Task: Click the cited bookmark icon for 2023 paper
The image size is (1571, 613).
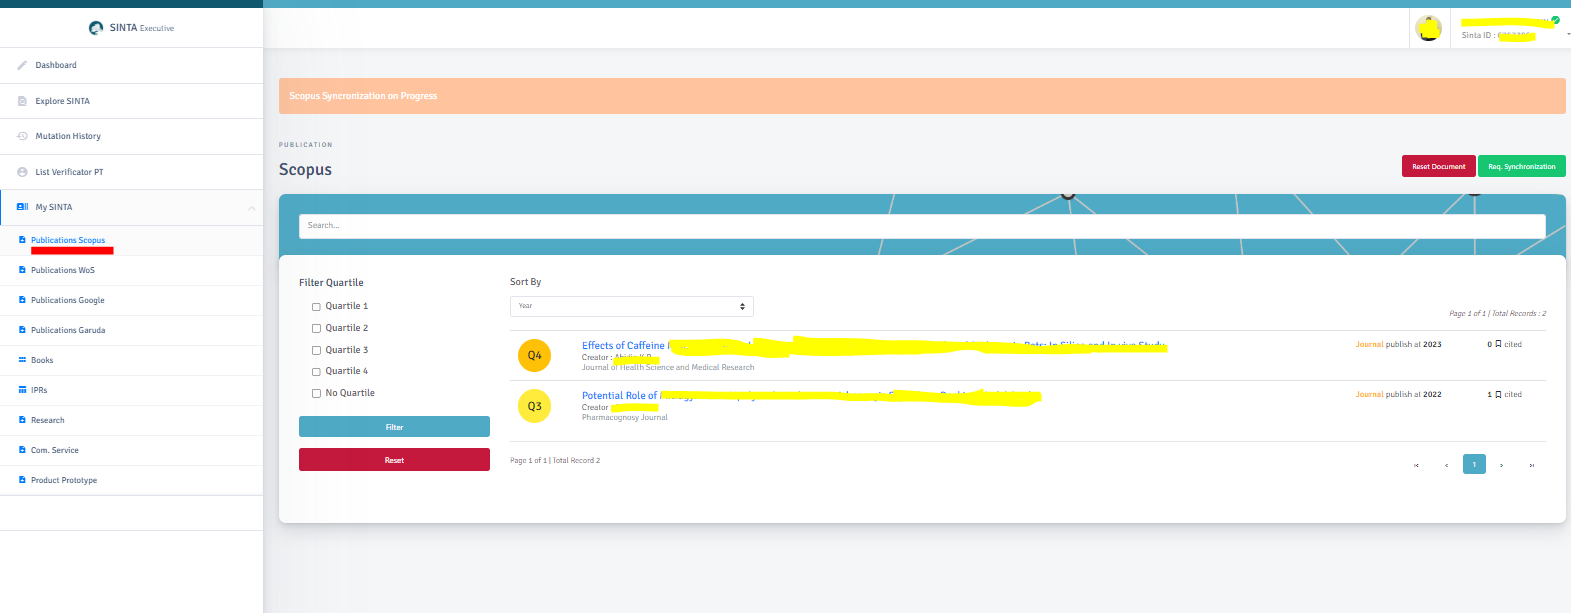Action: pos(1498,344)
